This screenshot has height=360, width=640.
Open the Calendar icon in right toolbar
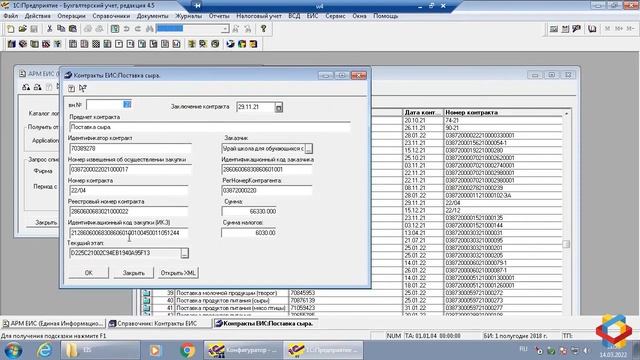click(x=565, y=29)
